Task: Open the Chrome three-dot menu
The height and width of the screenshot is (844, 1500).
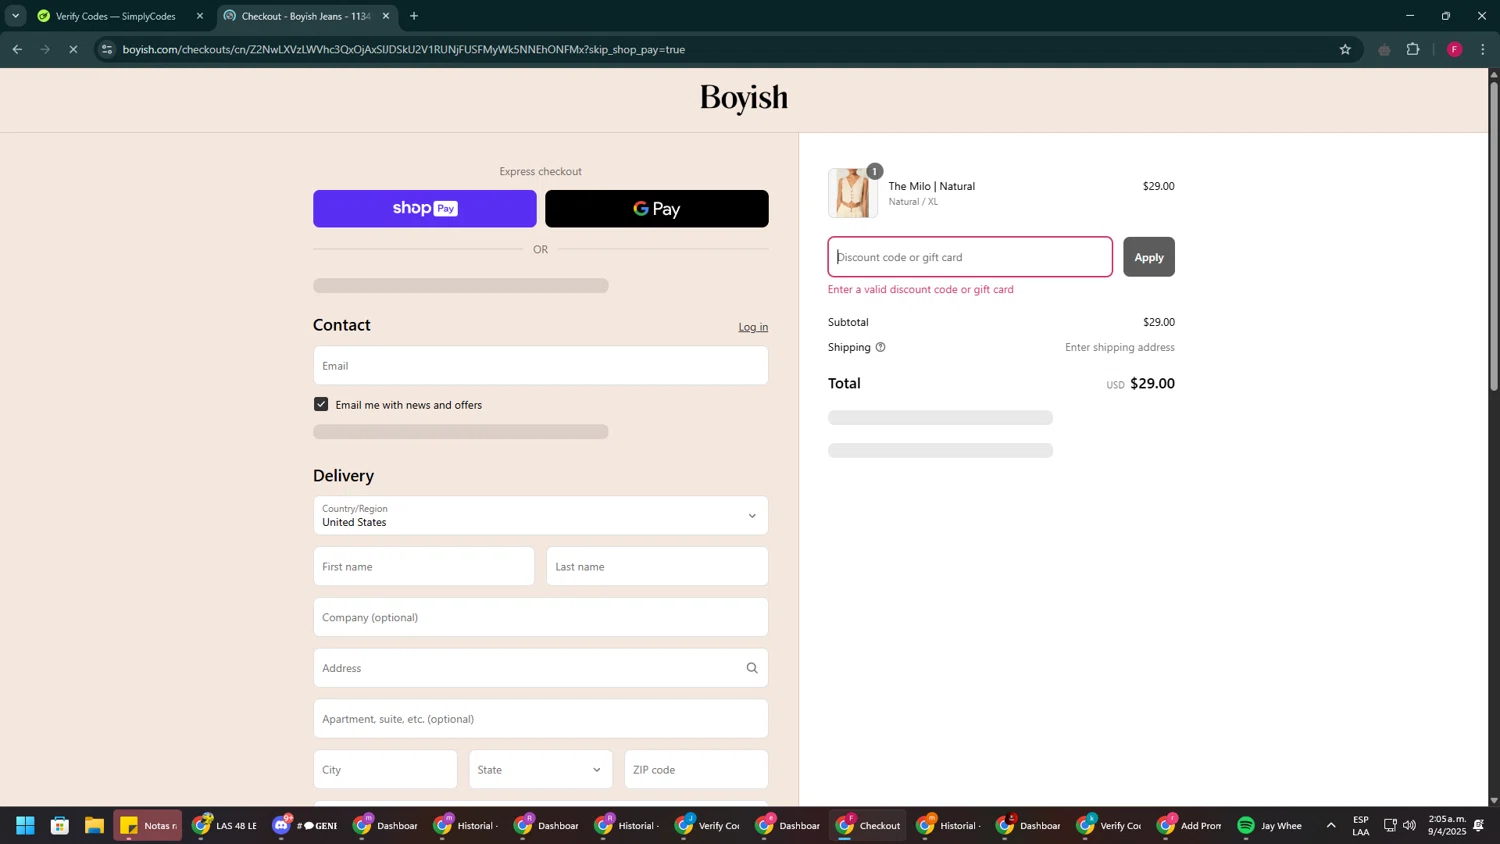Action: (1483, 49)
